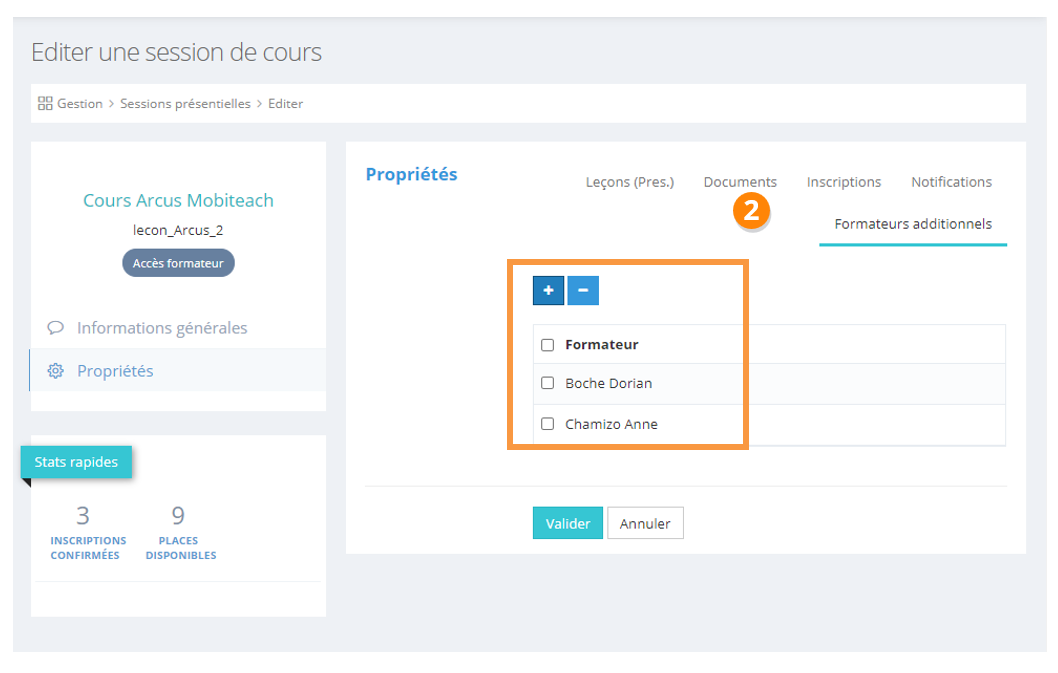1058x673 pixels.
Task: Check the box for Chamizo Anne
Action: pyautogui.click(x=547, y=424)
